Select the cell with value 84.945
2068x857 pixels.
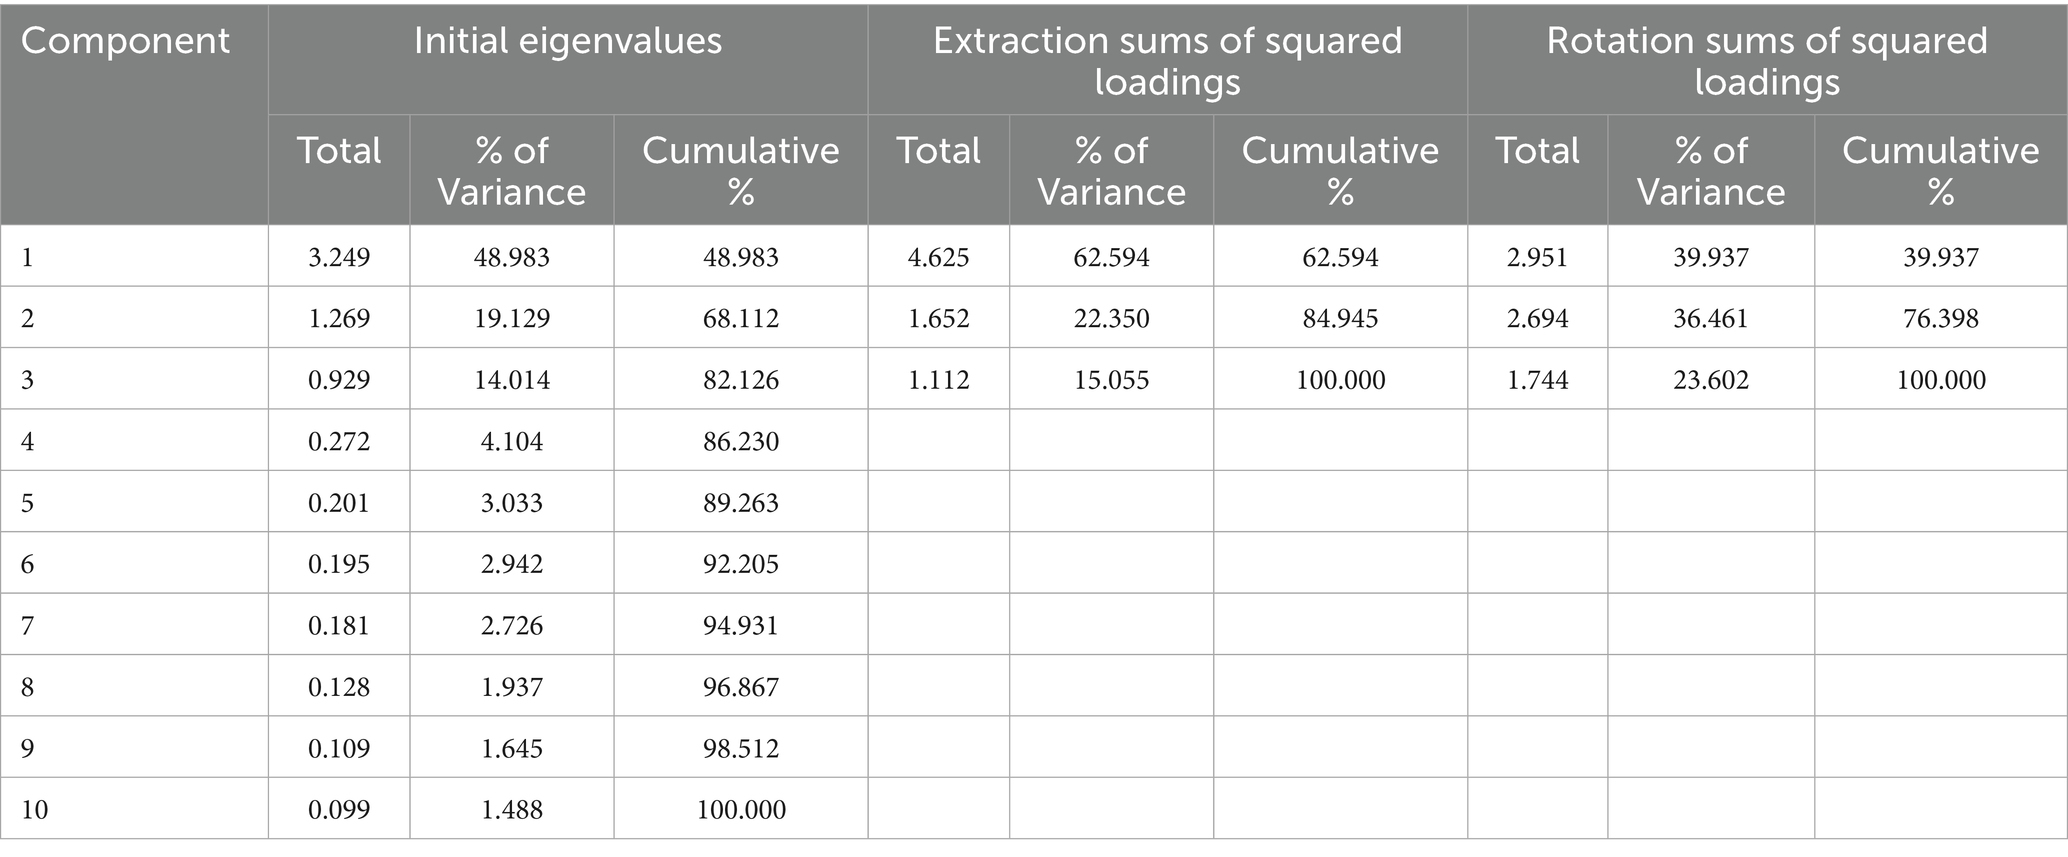coord(1340,319)
